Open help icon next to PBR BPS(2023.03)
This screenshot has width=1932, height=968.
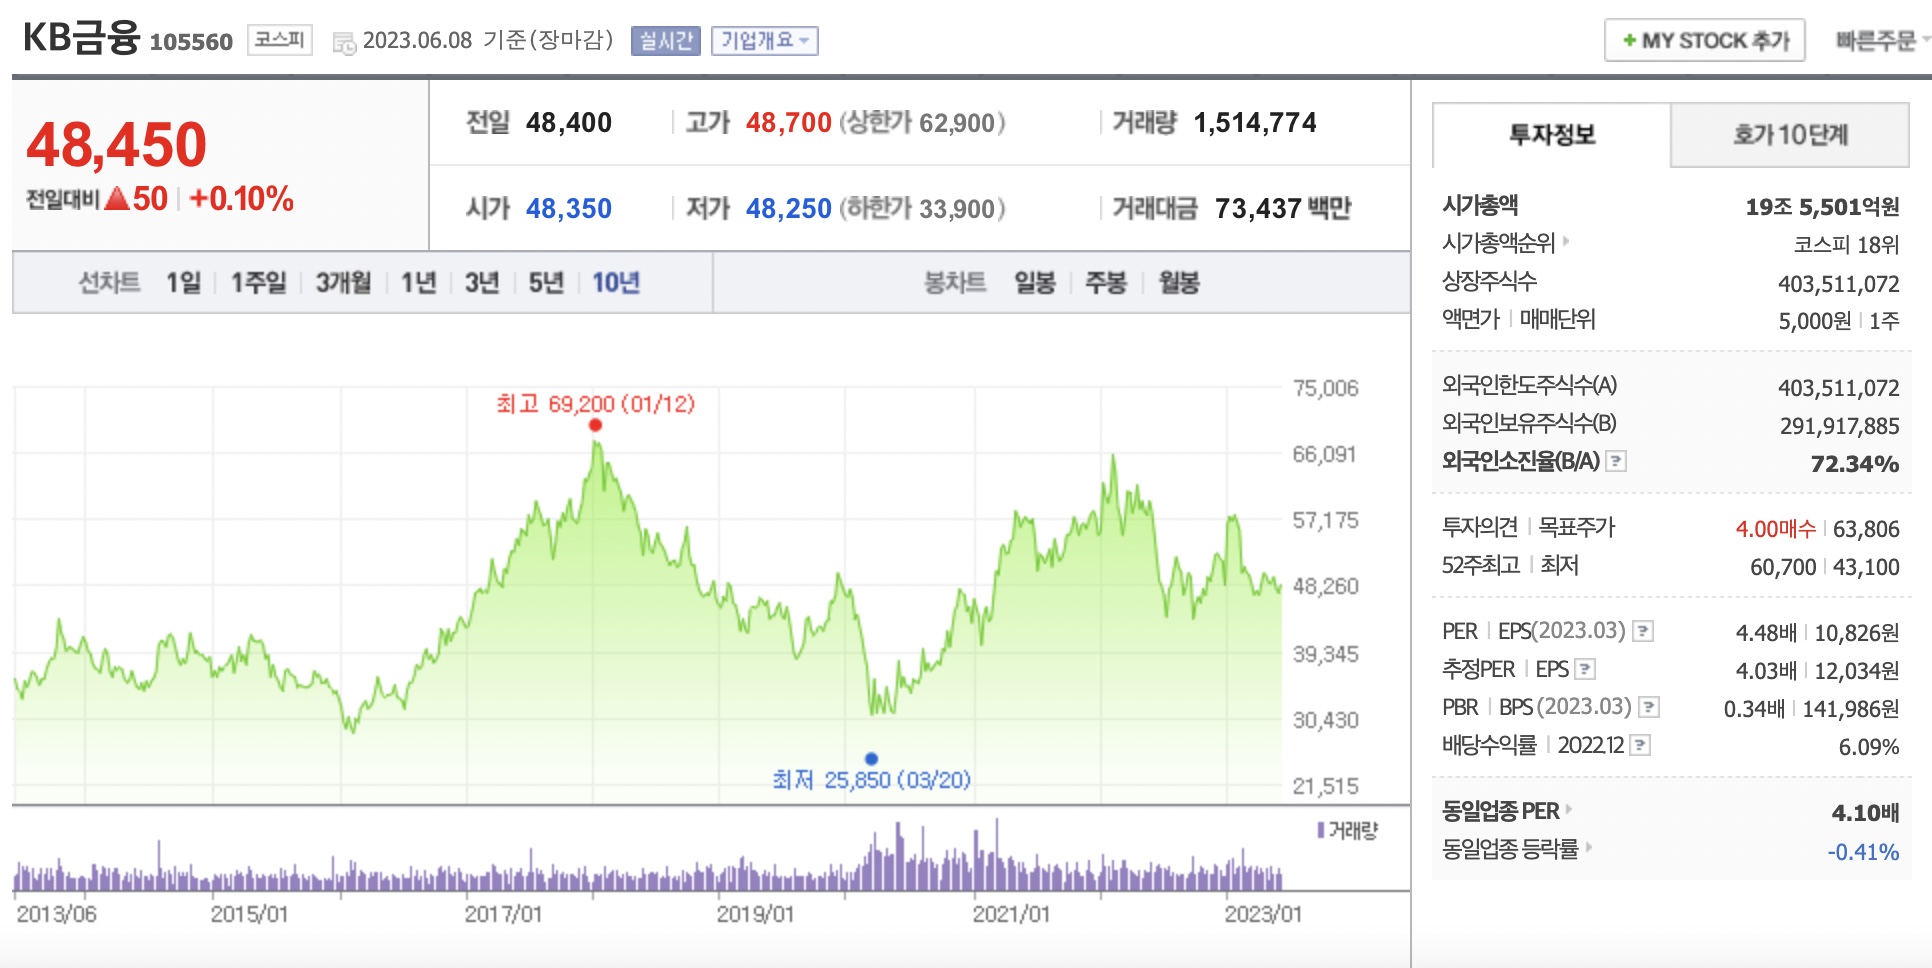(1649, 707)
